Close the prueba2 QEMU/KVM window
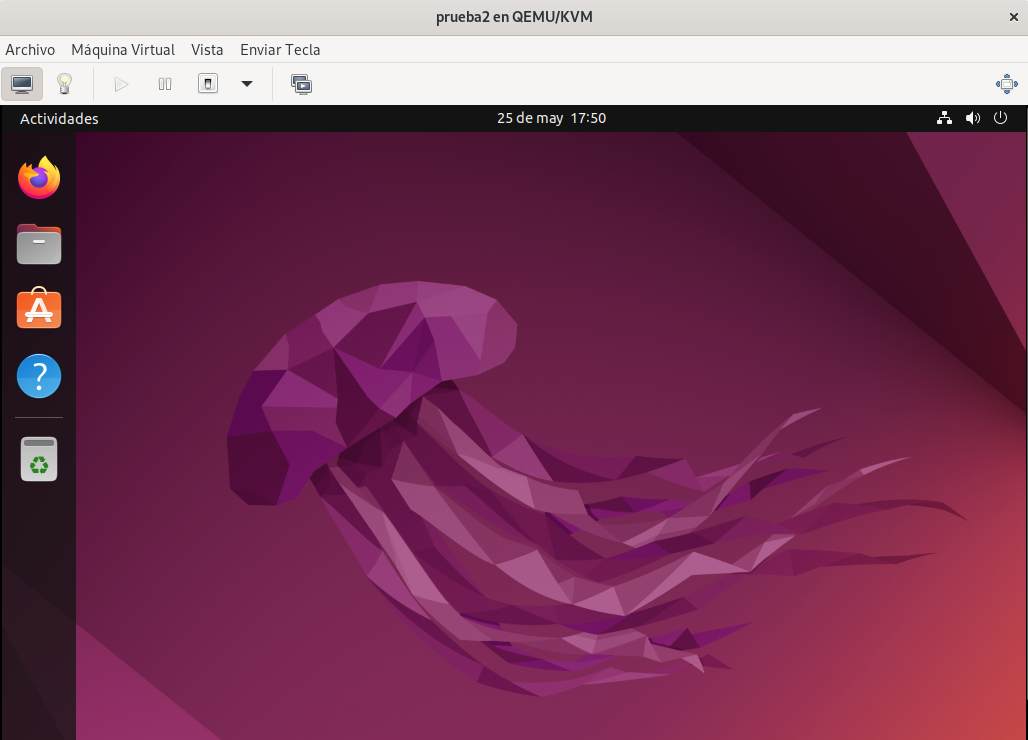 point(1014,17)
